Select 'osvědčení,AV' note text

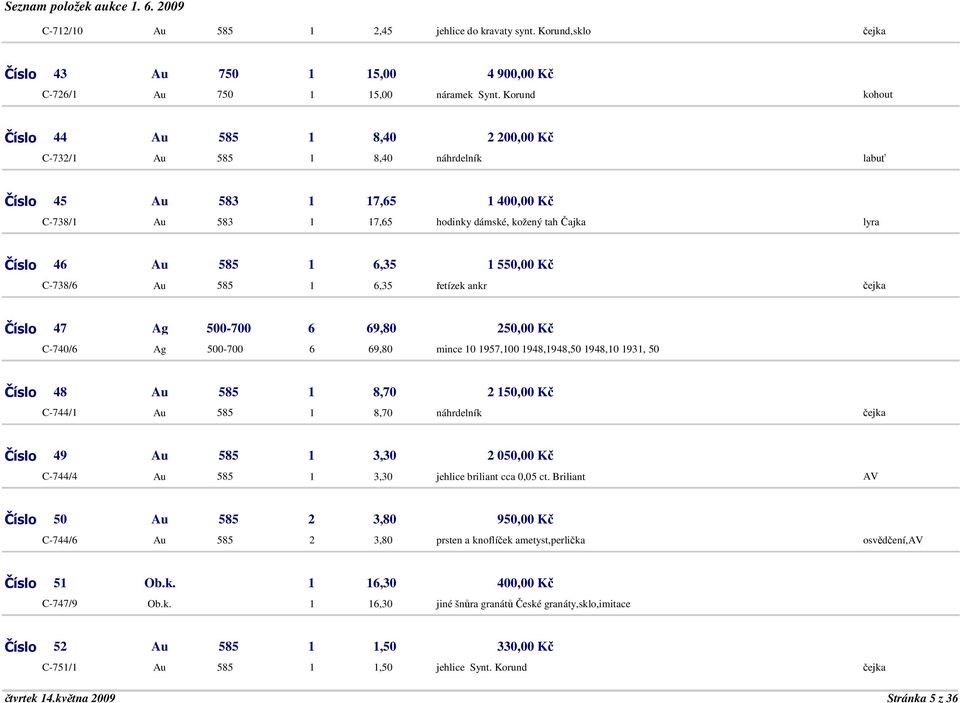click(x=892, y=541)
